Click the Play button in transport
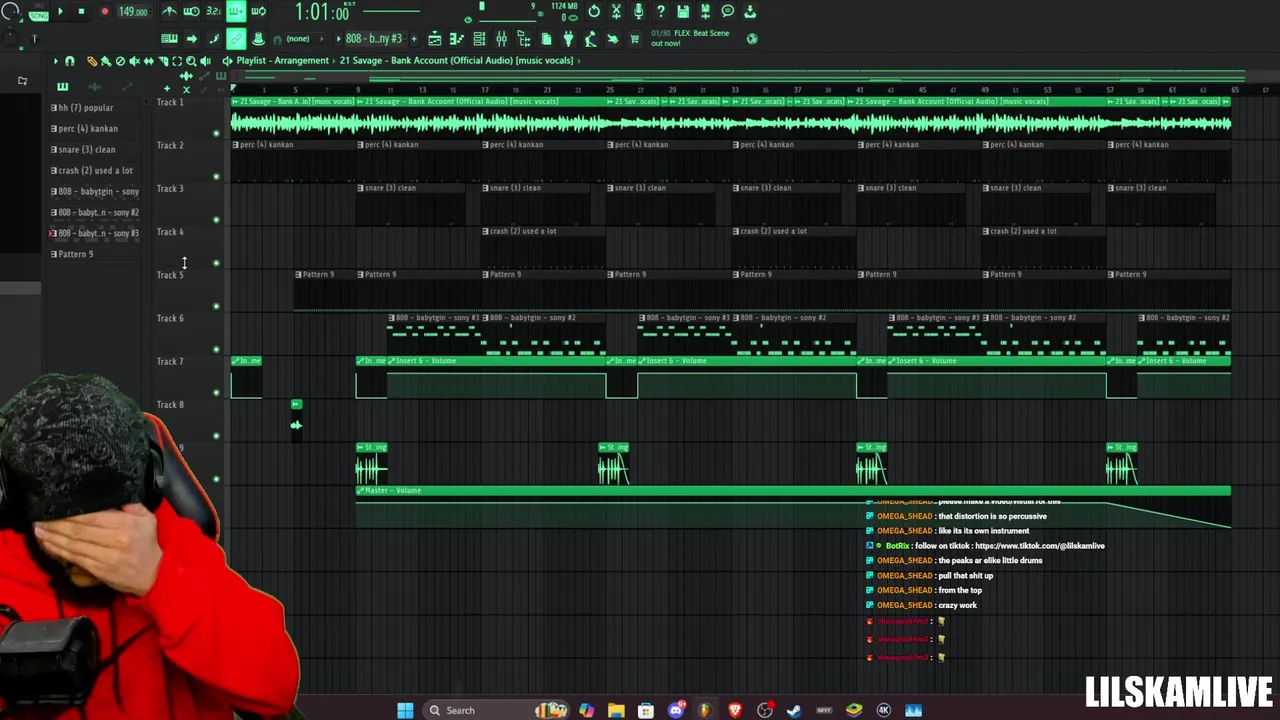 pos(60,12)
